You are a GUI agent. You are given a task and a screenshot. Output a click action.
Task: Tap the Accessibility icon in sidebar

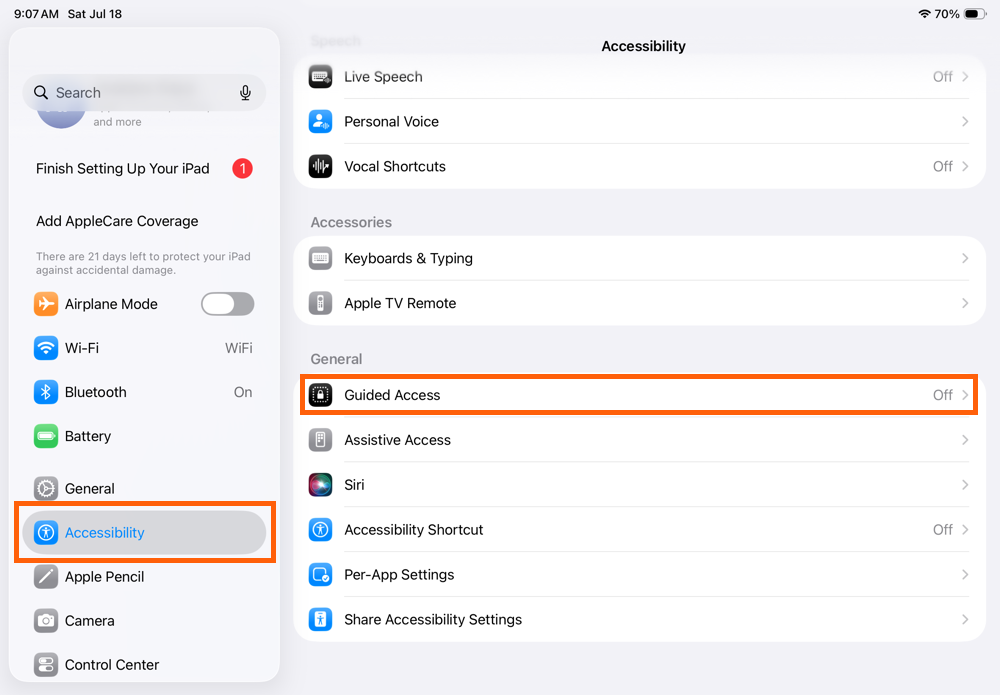coord(46,532)
